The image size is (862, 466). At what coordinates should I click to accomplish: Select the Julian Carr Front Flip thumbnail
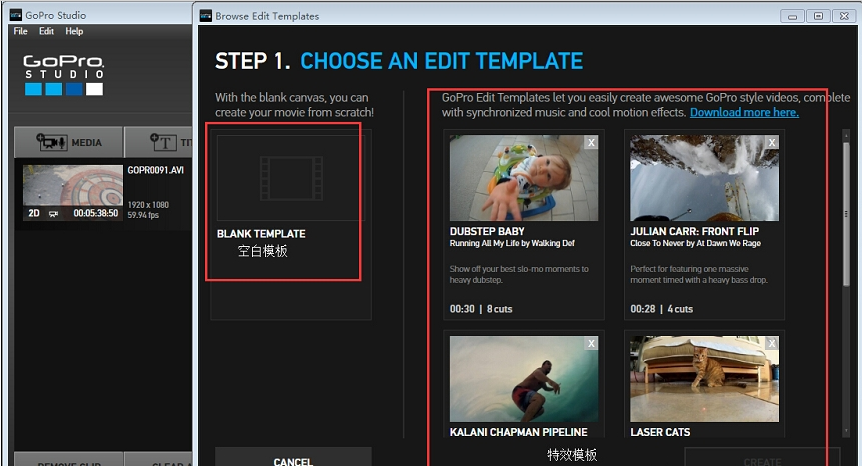tap(704, 178)
